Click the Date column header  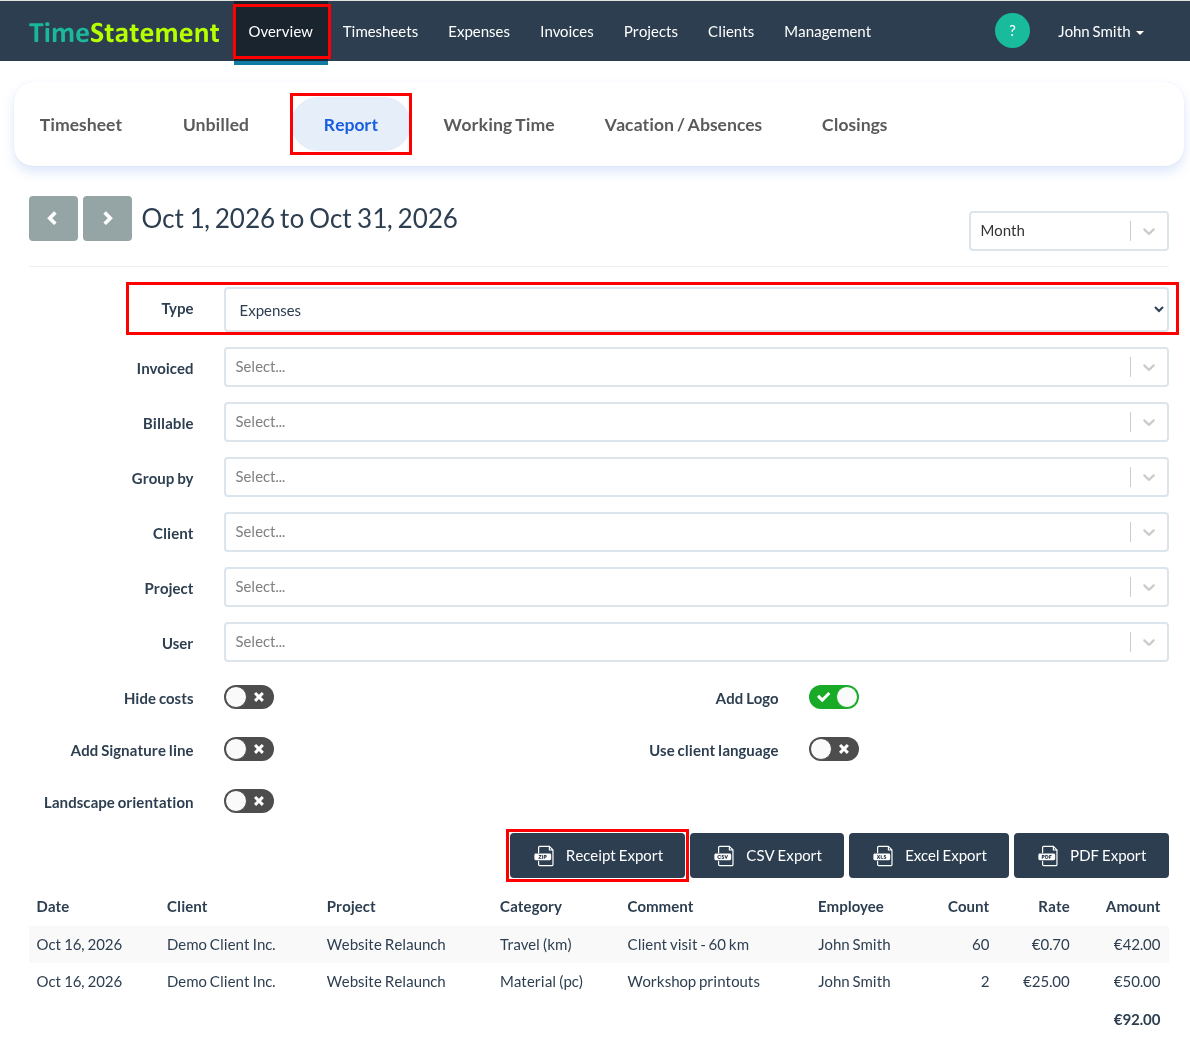pos(52,907)
